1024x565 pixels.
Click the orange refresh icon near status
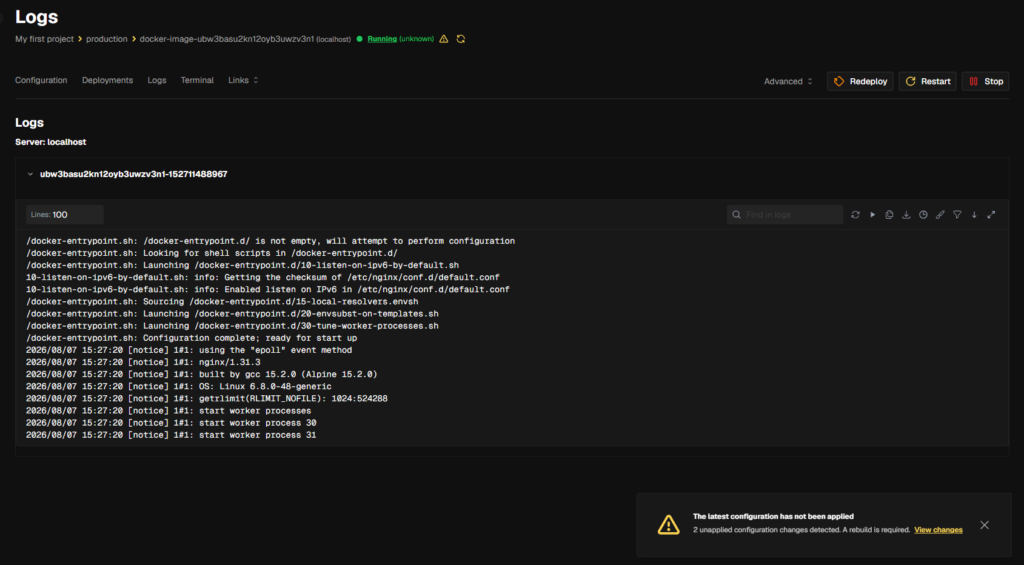coord(460,39)
